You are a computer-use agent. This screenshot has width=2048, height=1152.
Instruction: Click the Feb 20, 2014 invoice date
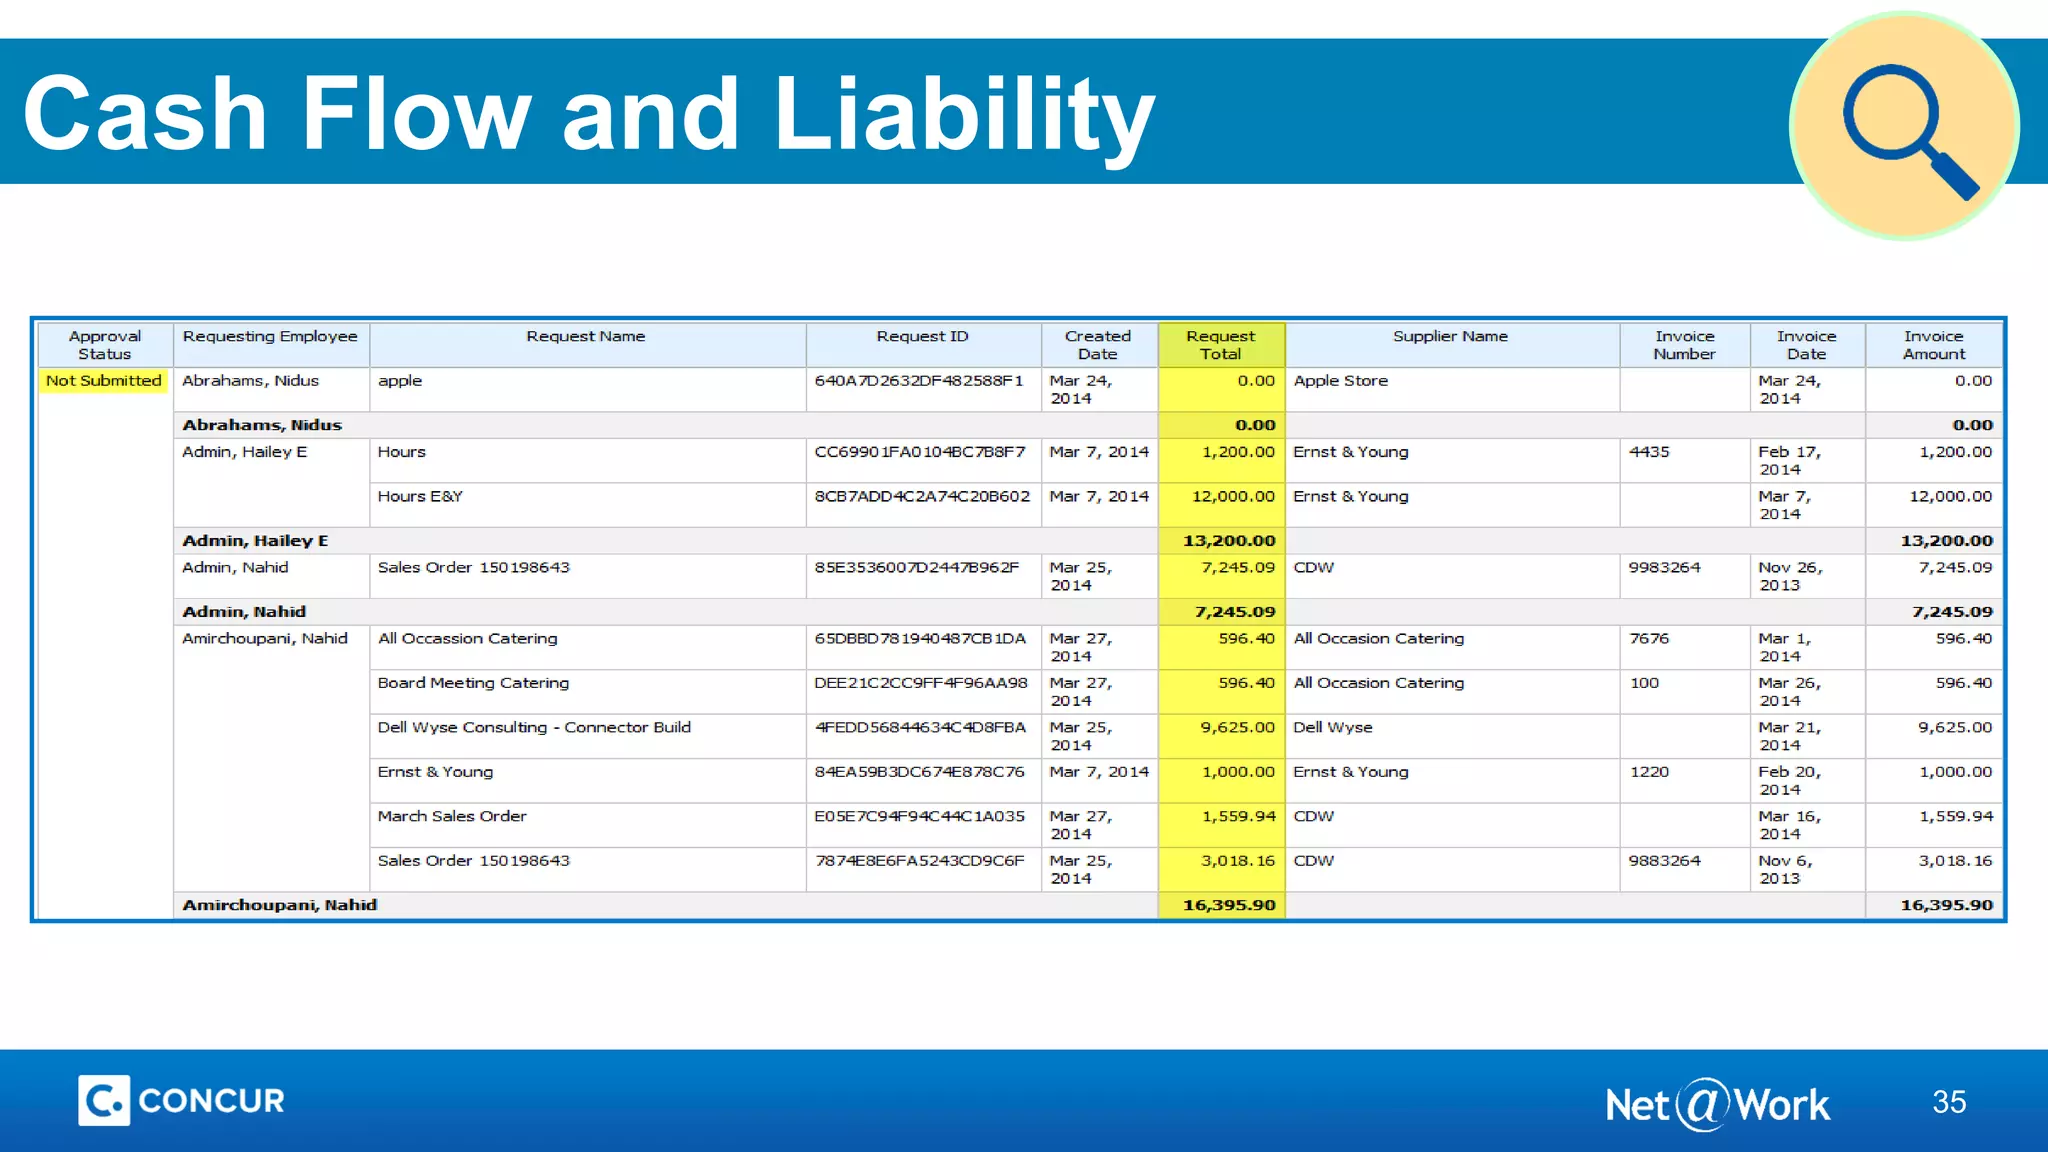(x=1789, y=781)
